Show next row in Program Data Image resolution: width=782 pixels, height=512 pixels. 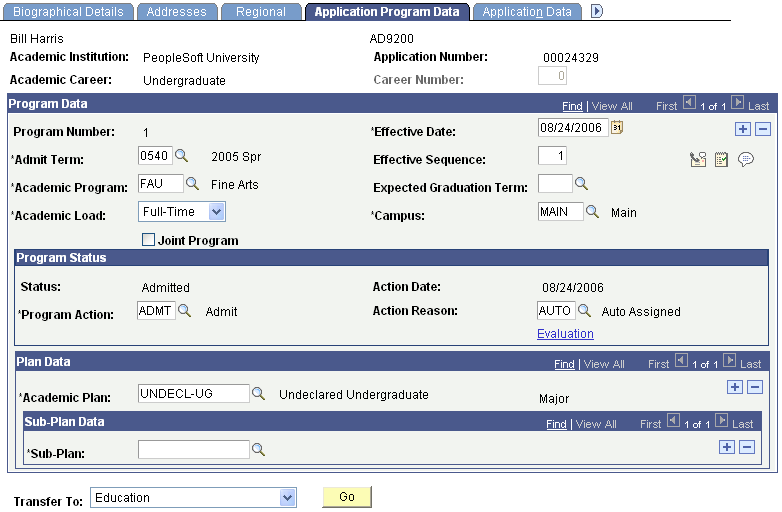[x=738, y=103]
